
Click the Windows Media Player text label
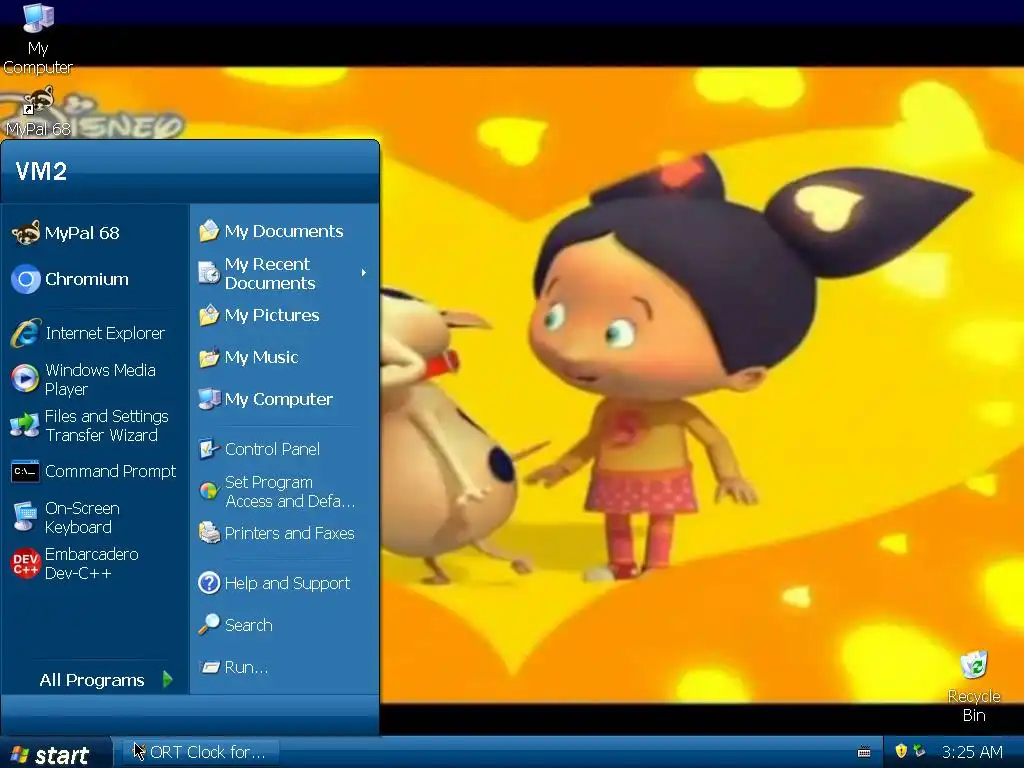click(x=100, y=379)
